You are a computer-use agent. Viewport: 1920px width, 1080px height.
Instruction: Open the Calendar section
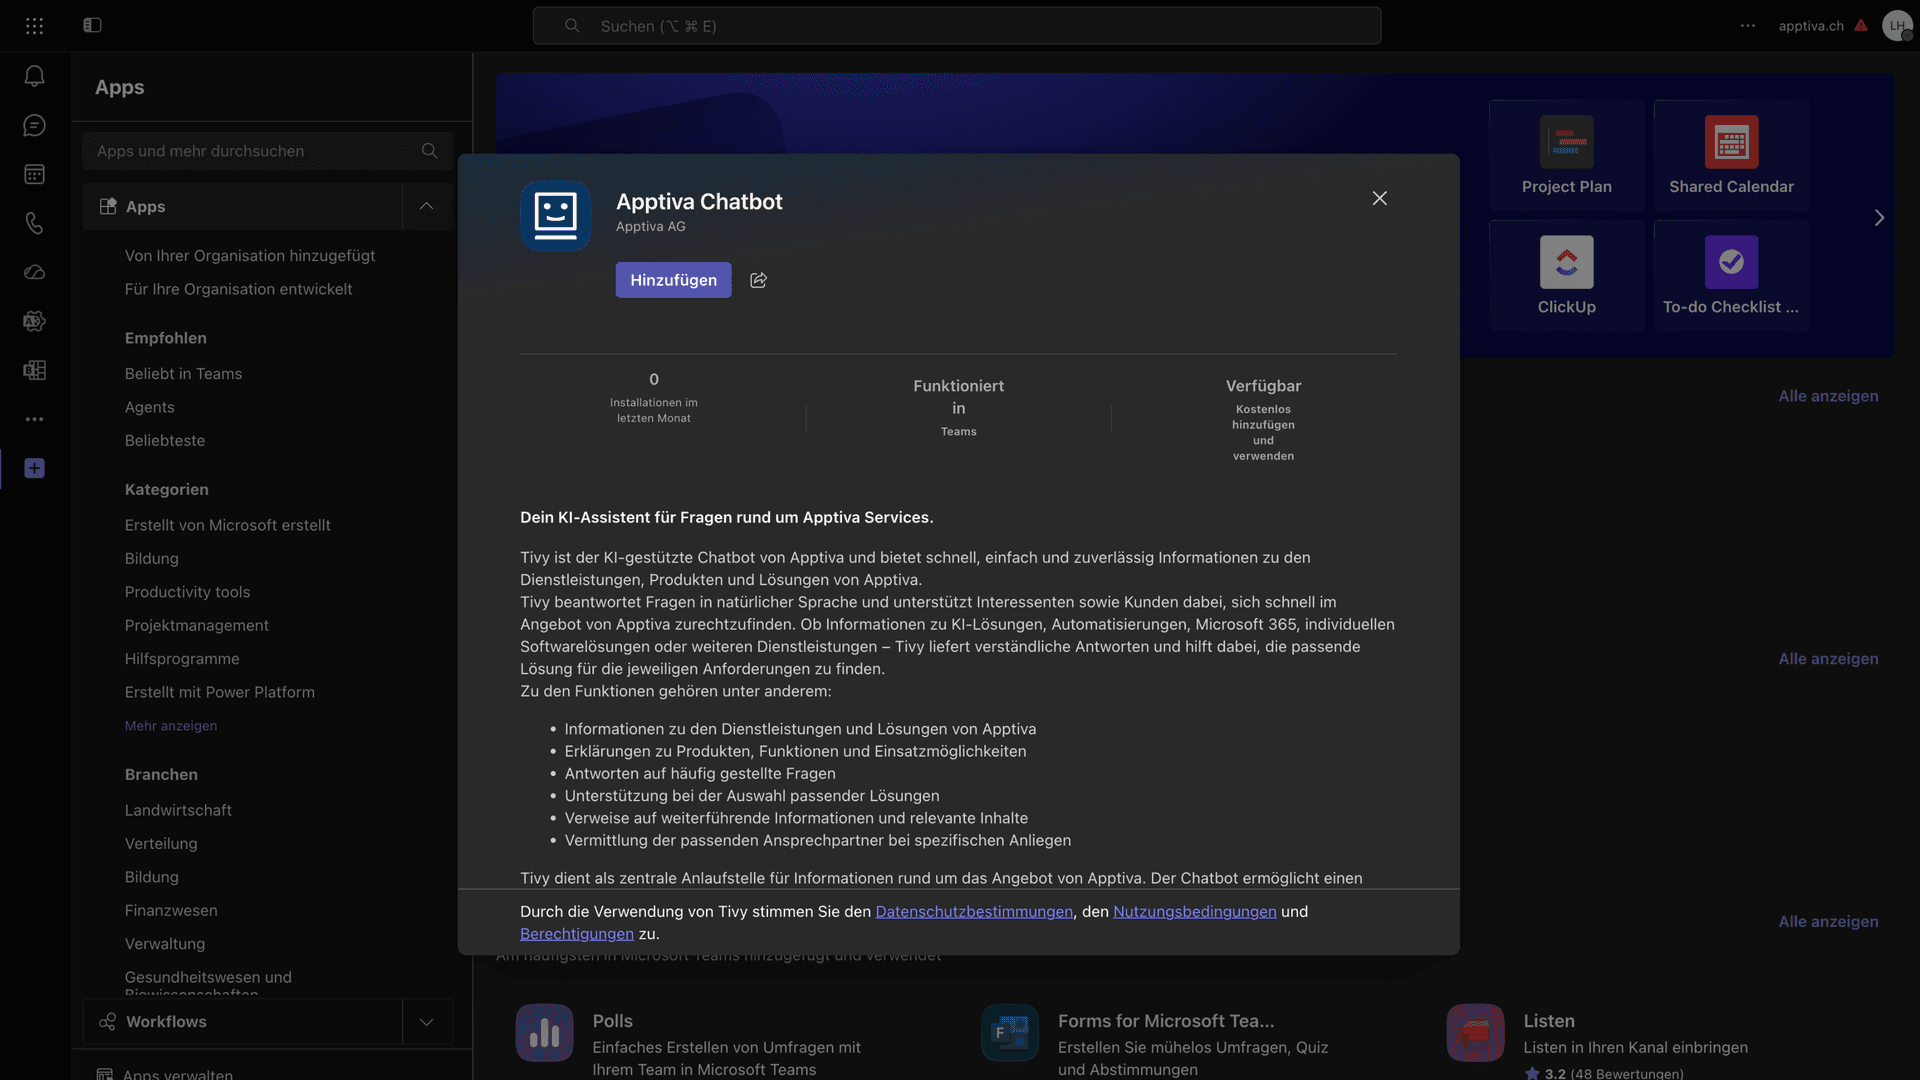pyautogui.click(x=34, y=174)
